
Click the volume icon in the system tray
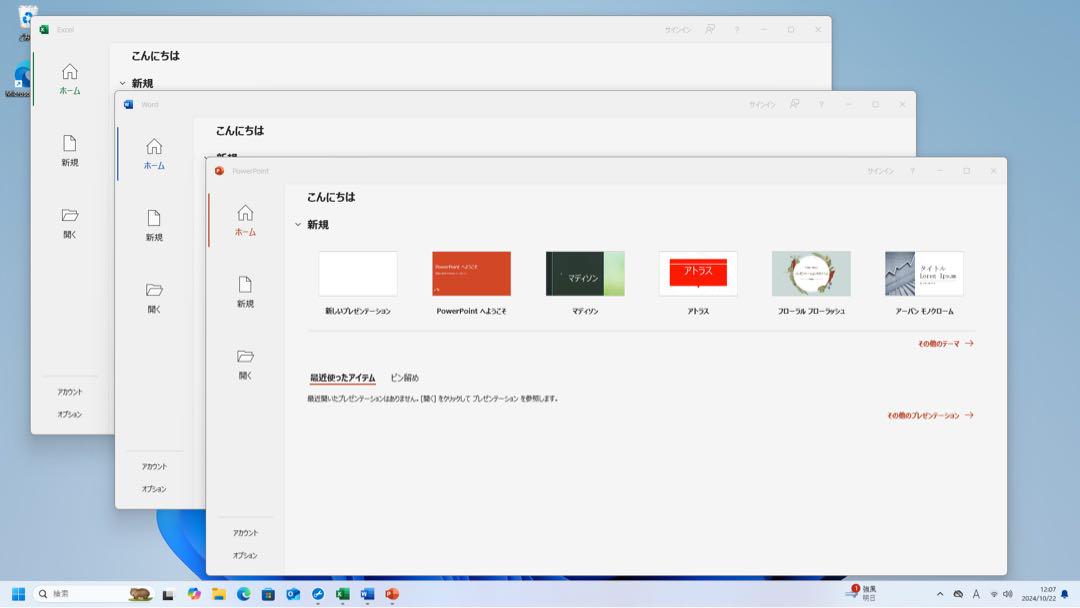click(1008, 594)
